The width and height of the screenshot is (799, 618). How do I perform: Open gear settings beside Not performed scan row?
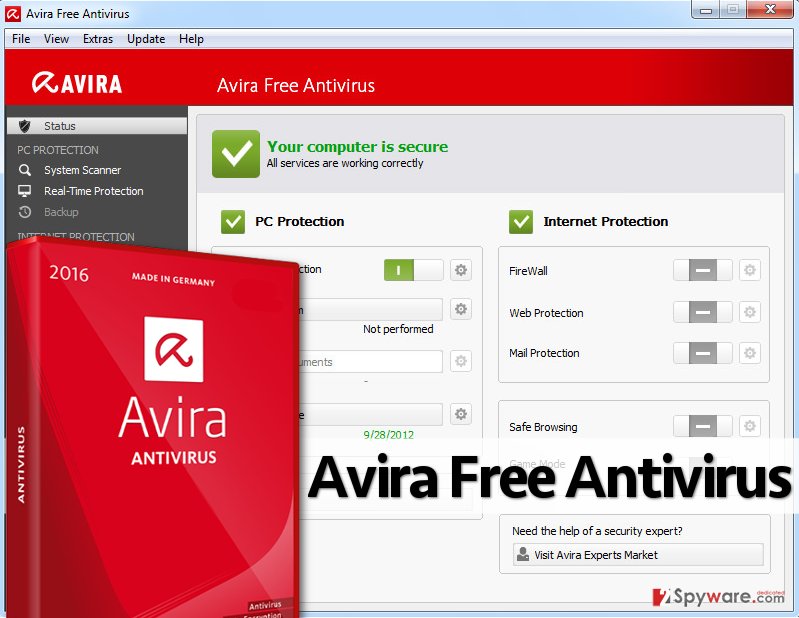461,309
